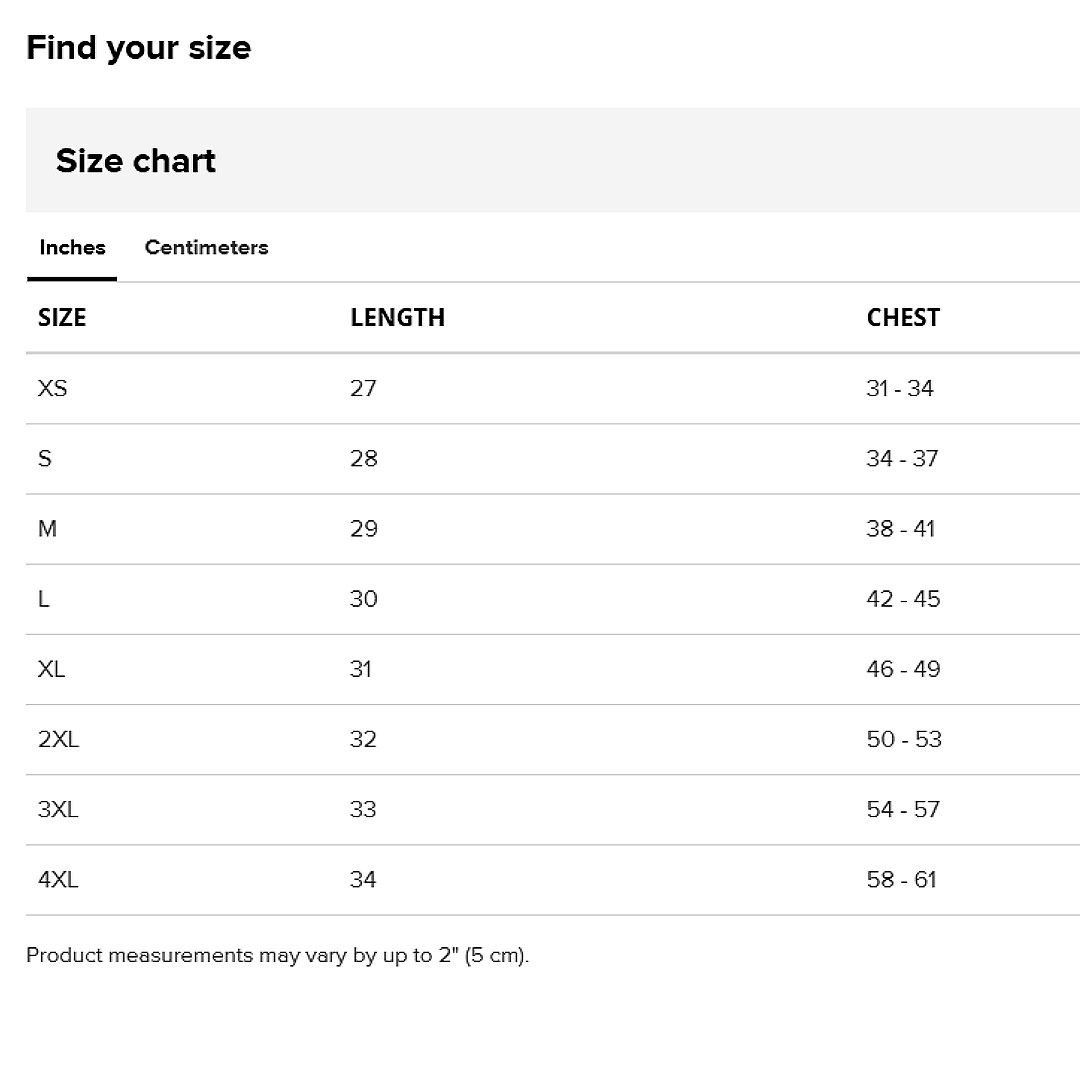Click the LENGTH column header

(397, 318)
